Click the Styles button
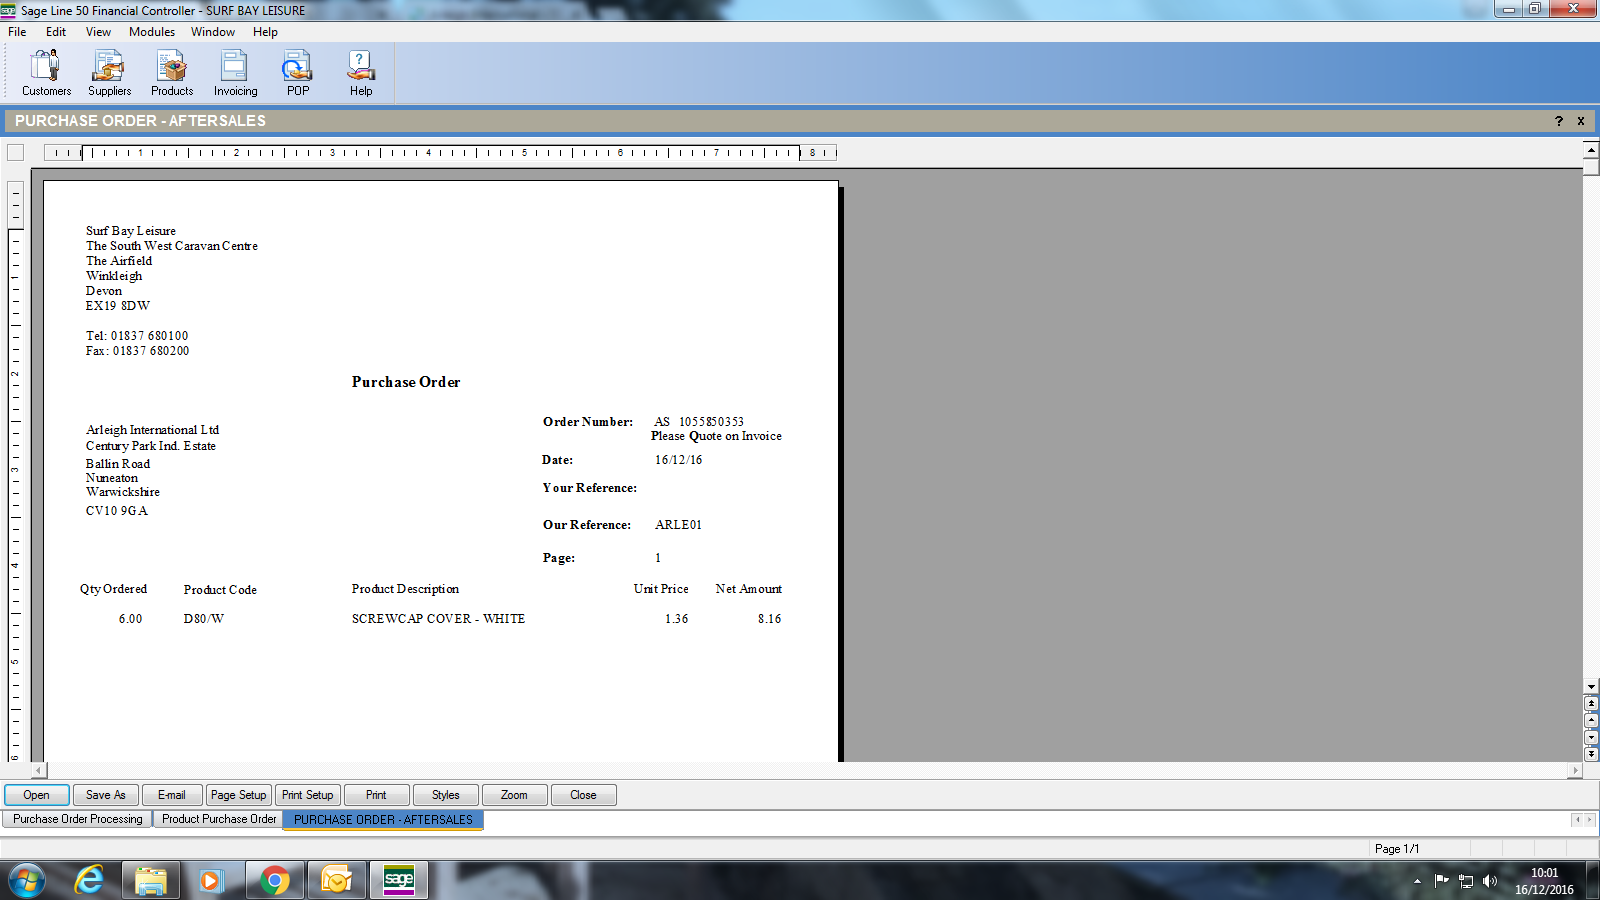 tap(446, 795)
